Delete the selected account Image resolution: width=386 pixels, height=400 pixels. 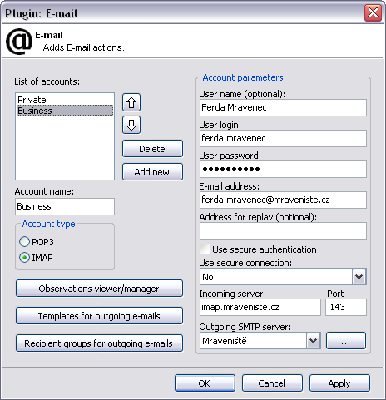(x=152, y=149)
